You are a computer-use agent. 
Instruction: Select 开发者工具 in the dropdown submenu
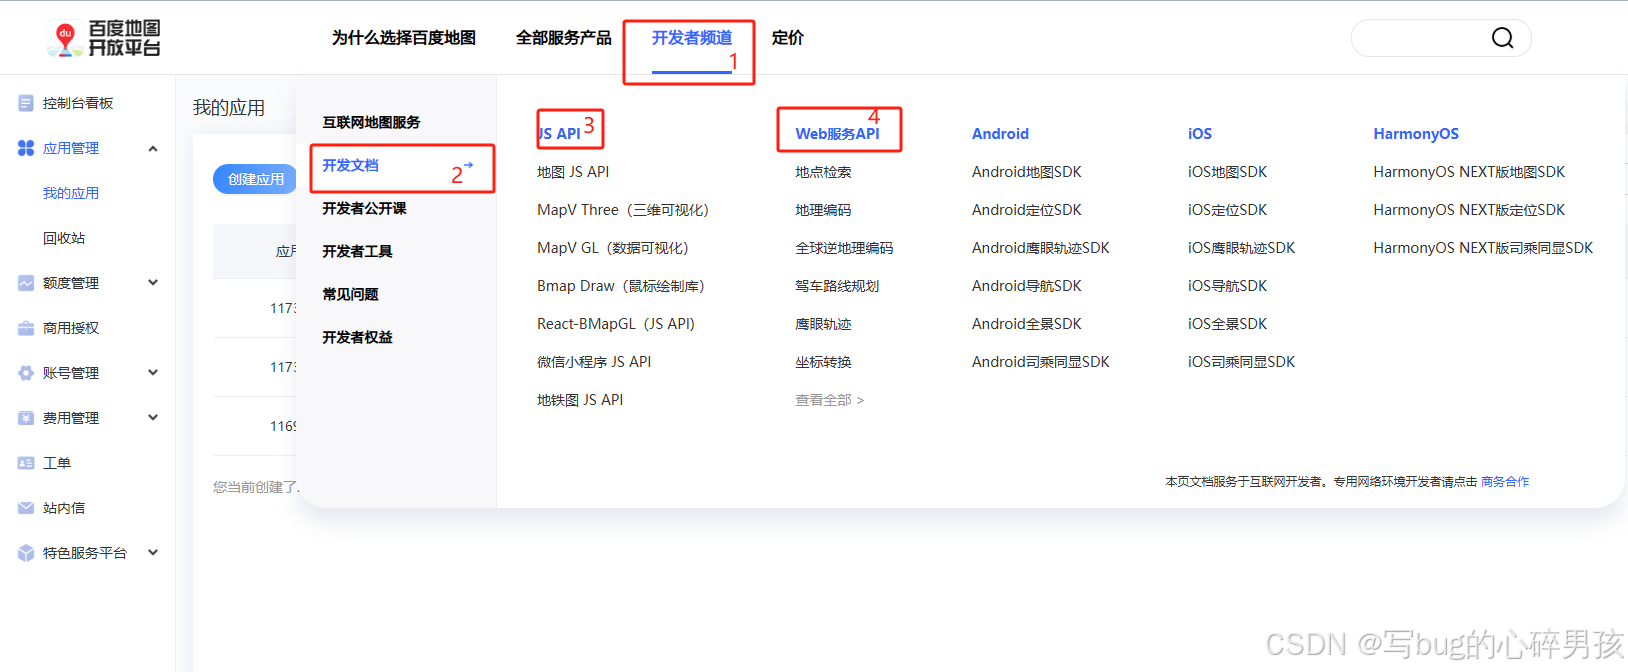click(357, 251)
